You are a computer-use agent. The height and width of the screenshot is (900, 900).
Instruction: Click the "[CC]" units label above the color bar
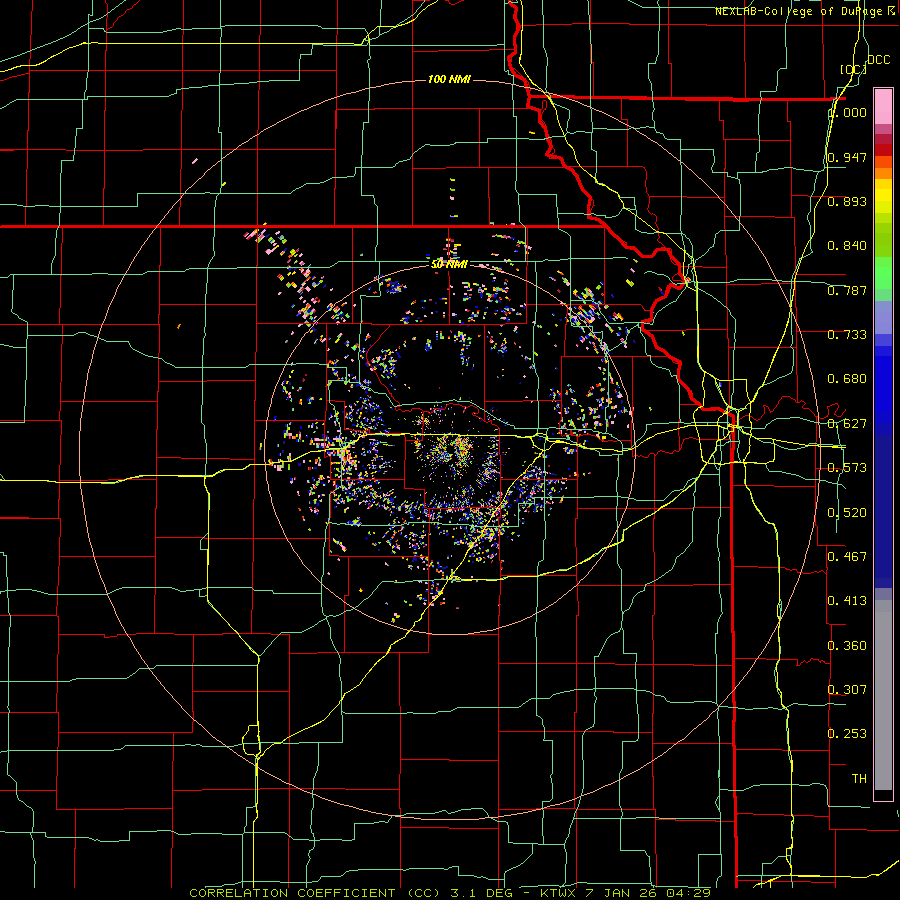[x=853, y=69]
